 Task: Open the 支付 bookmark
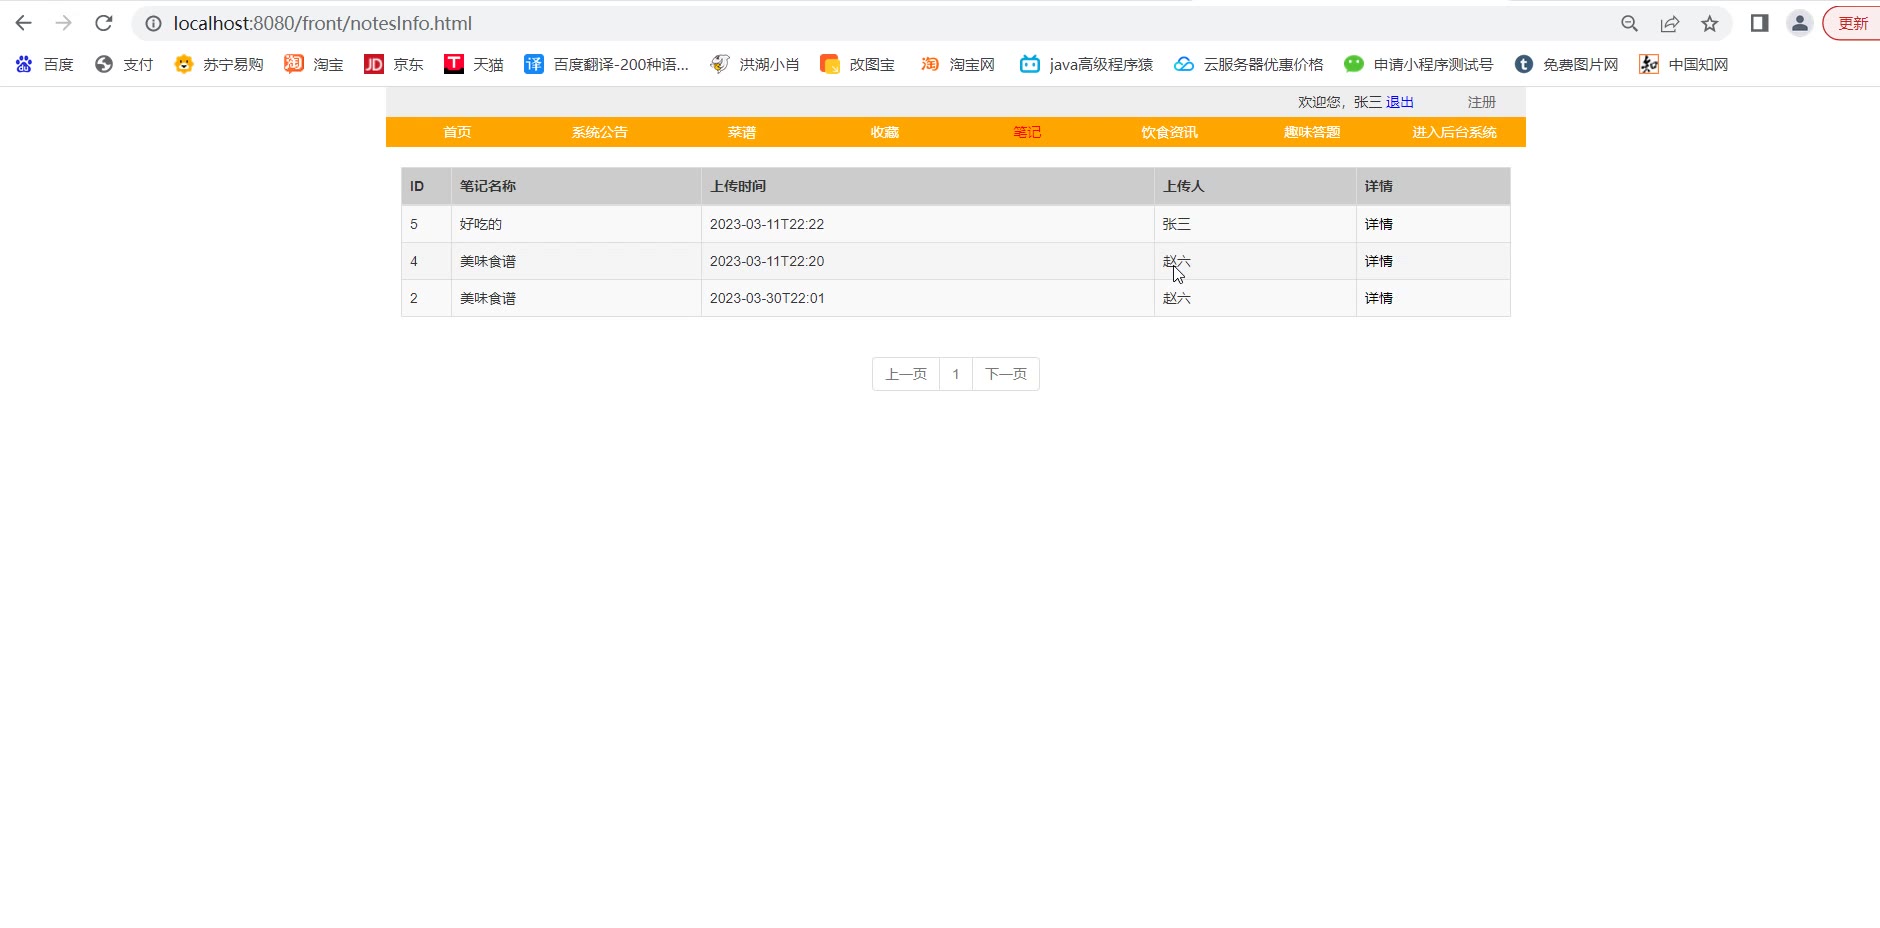click(124, 64)
